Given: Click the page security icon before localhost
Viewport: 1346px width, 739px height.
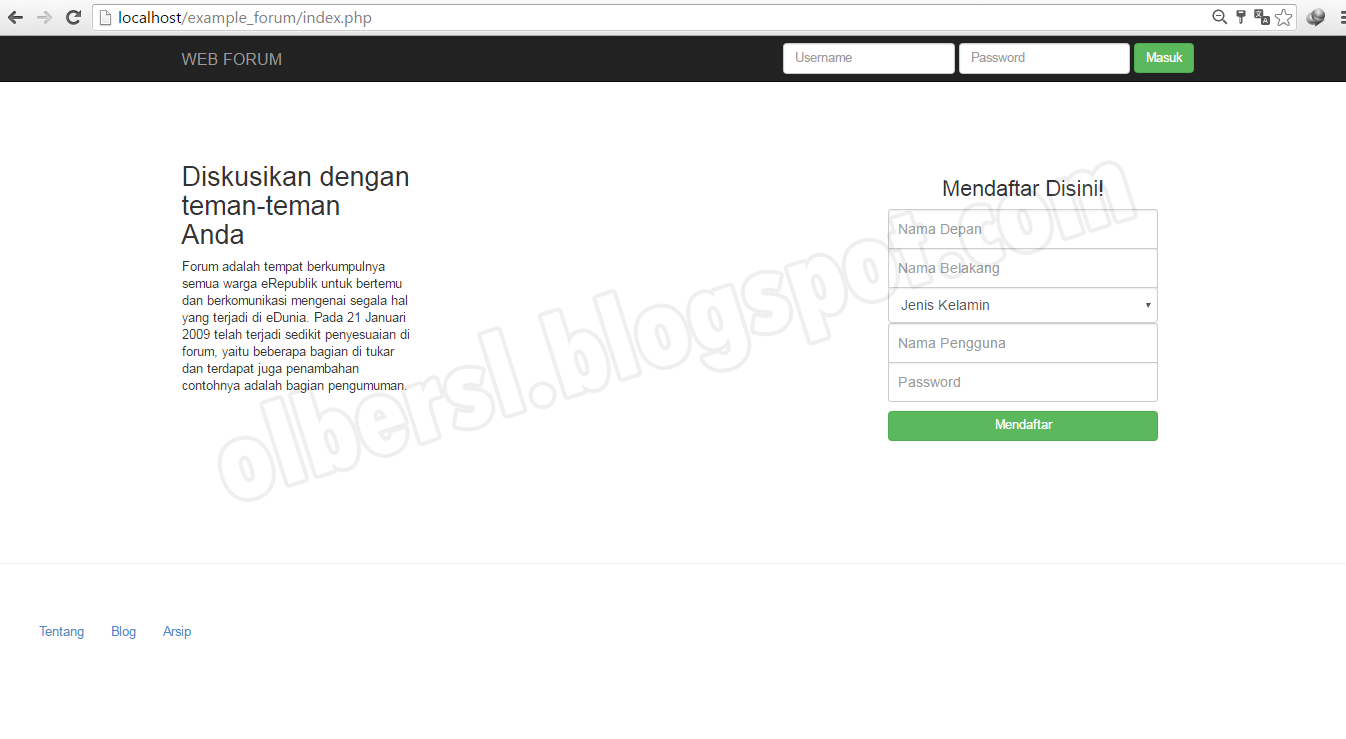Looking at the screenshot, I should tap(105, 17).
